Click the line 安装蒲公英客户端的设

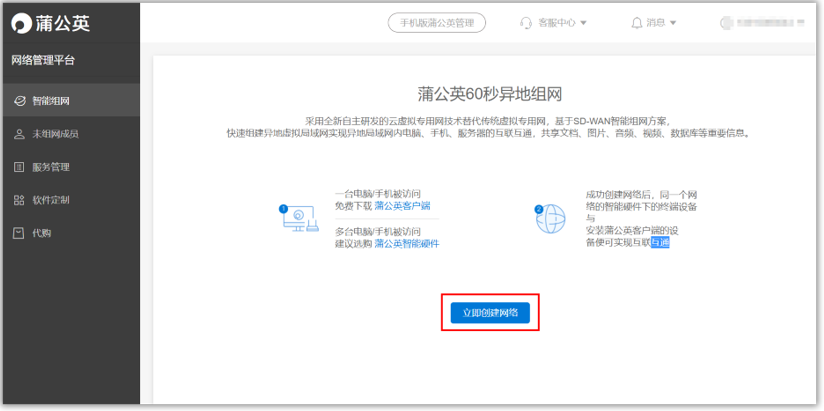pyautogui.click(x=633, y=230)
